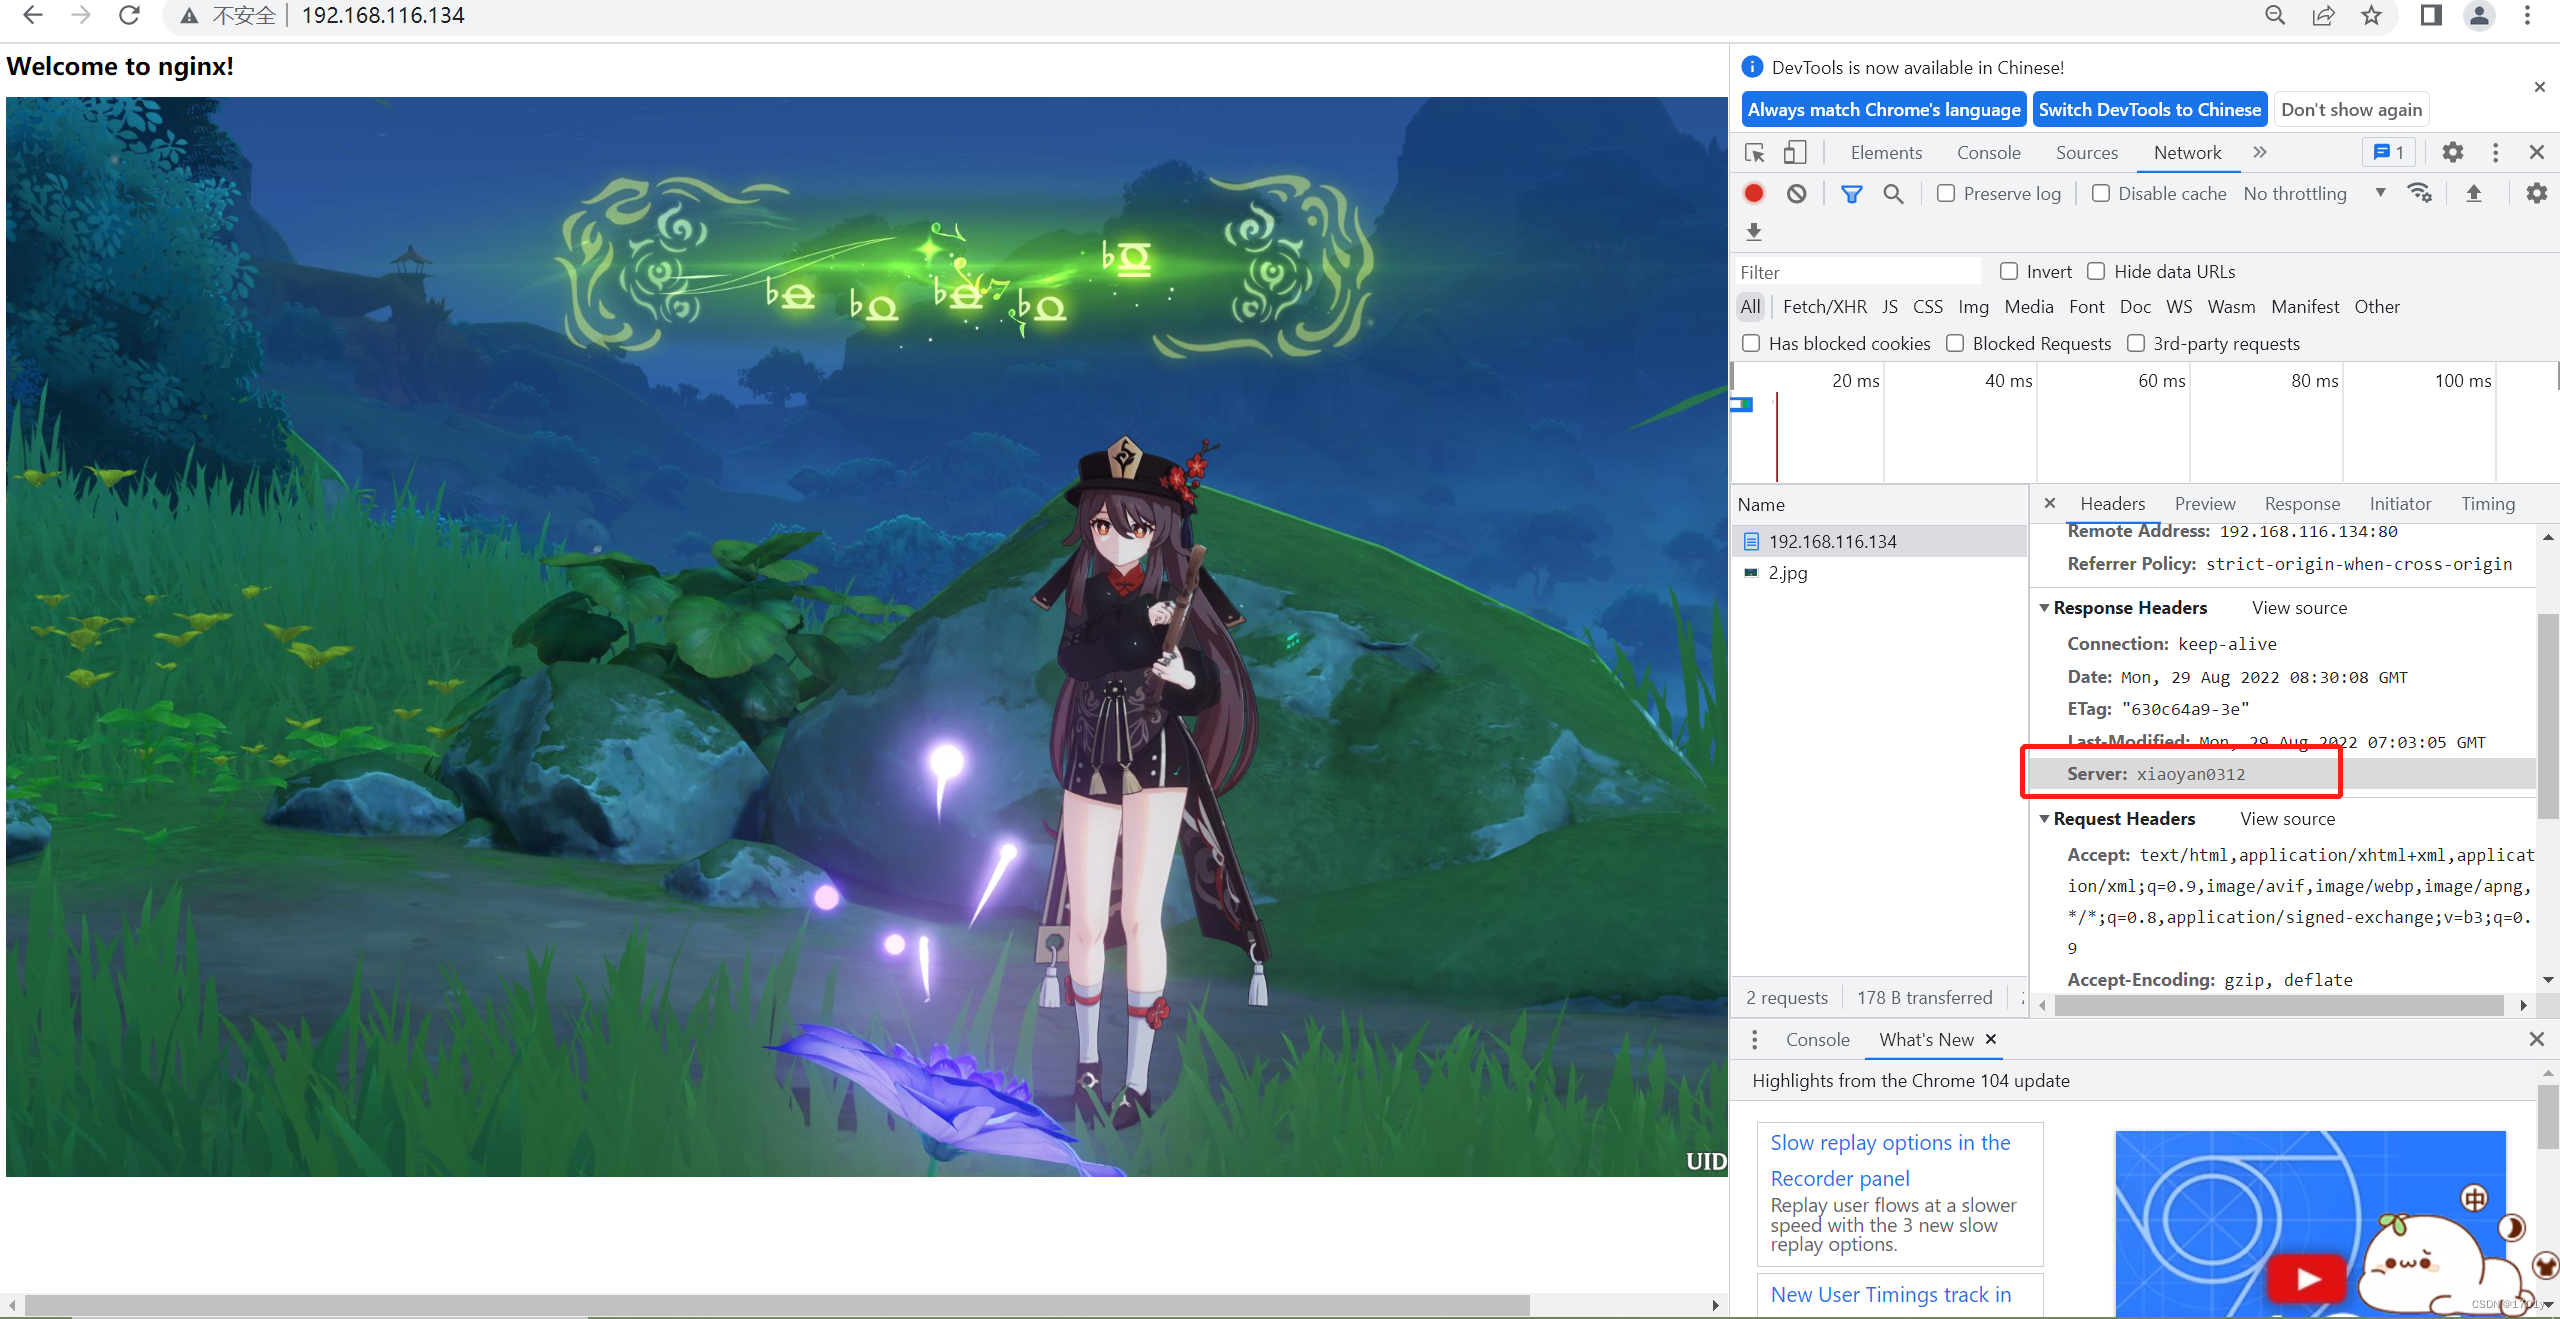Collapse the Request Headers section
This screenshot has width=2560, height=1319.
pyautogui.click(x=2045, y=819)
